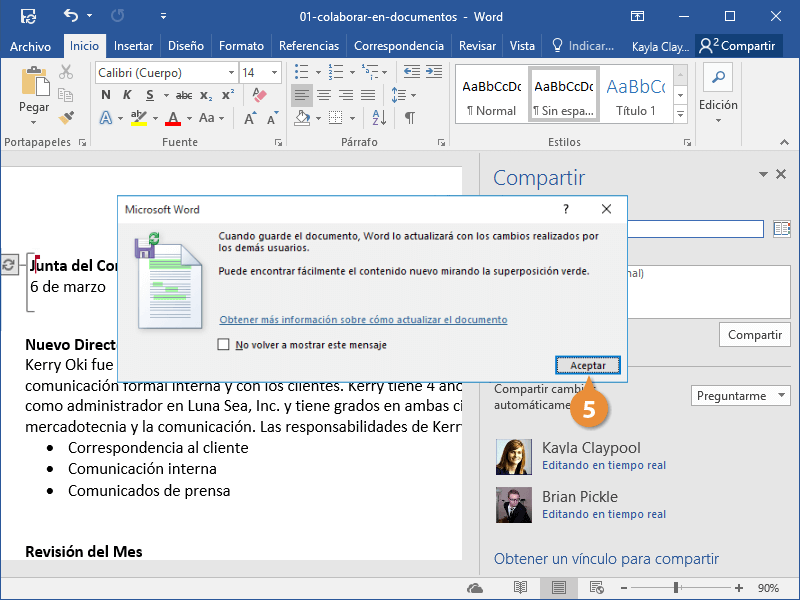
Task: Click the Shrink Font icon
Action: click(273, 118)
